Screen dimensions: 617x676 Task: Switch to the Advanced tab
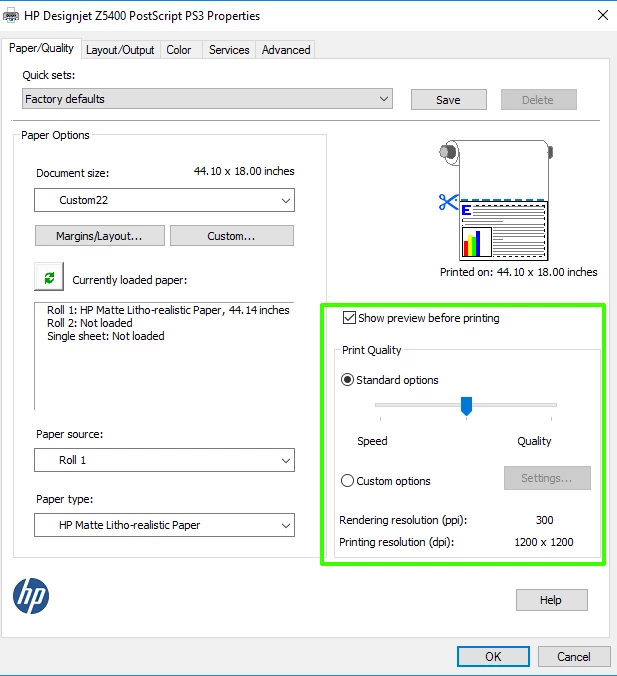286,50
